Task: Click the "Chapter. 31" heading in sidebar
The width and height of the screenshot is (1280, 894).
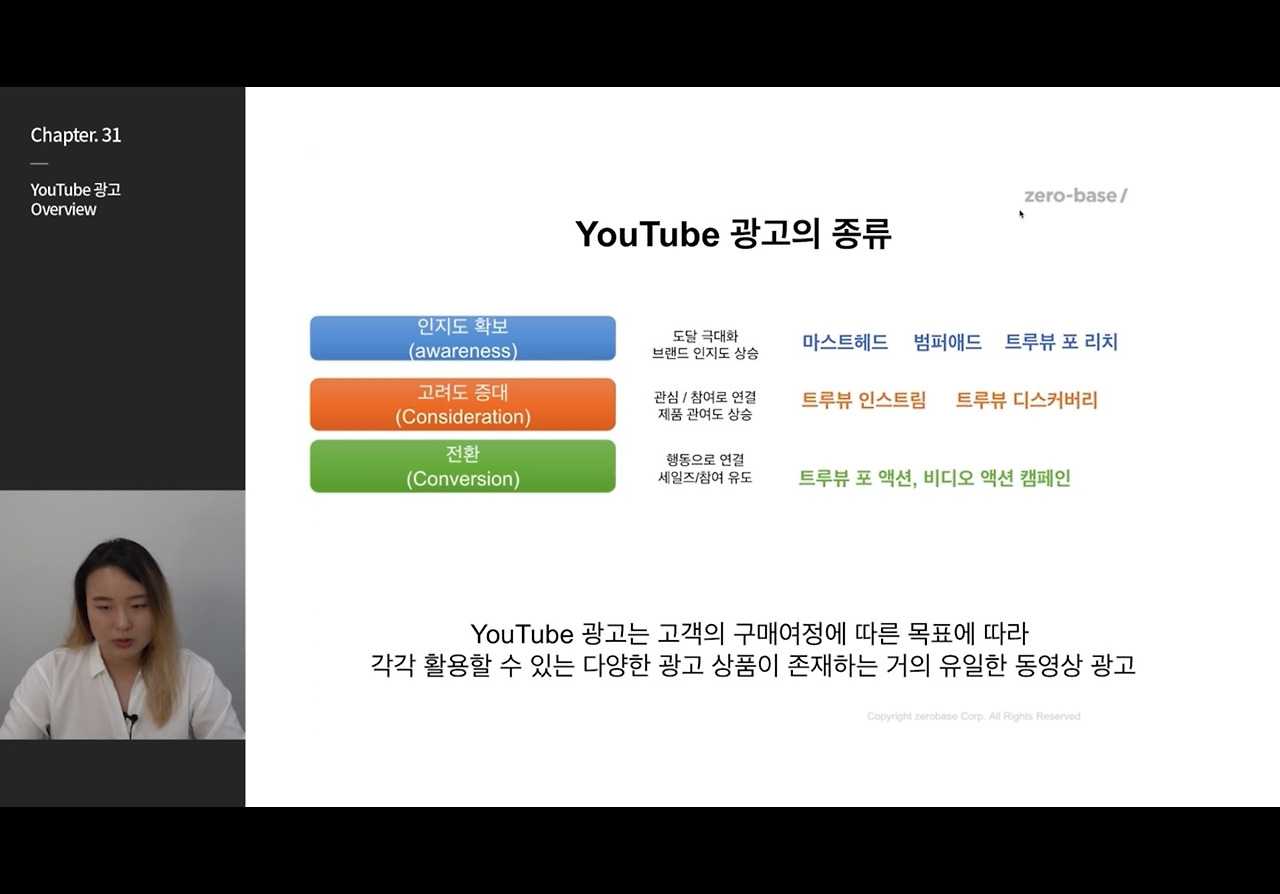Action: (x=76, y=135)
